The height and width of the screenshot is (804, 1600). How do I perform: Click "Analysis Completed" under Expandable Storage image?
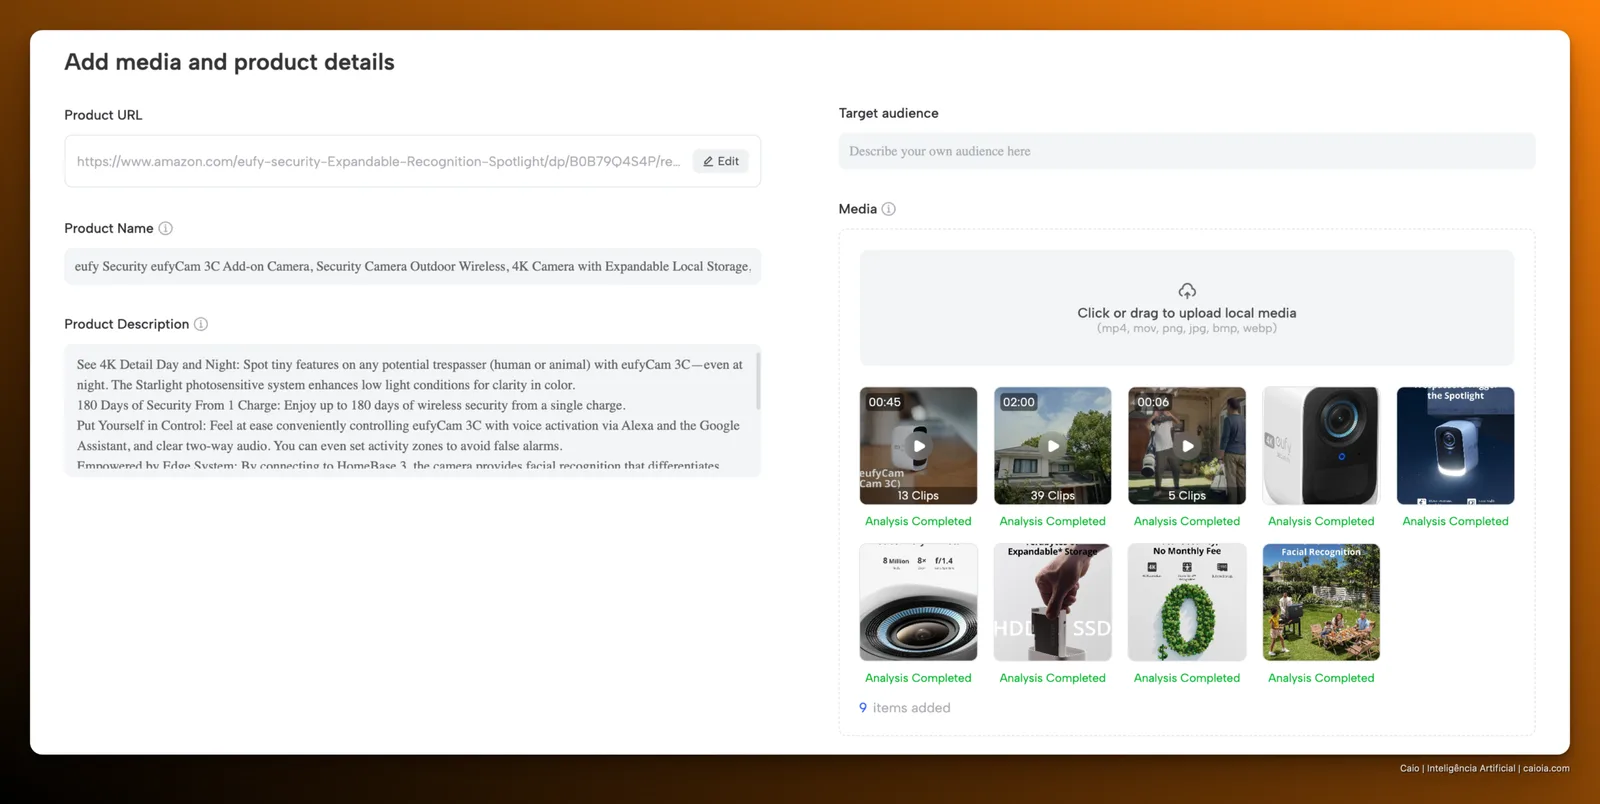tap(1053, 678)
